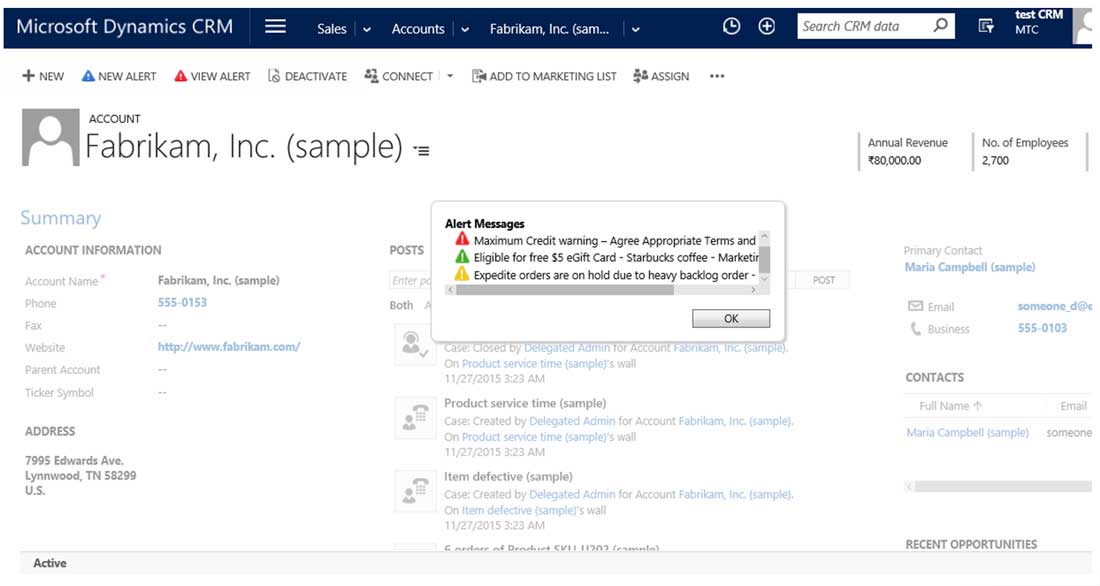Click the account record list icon beside title

pyautogui.click(x=422, y=151)
